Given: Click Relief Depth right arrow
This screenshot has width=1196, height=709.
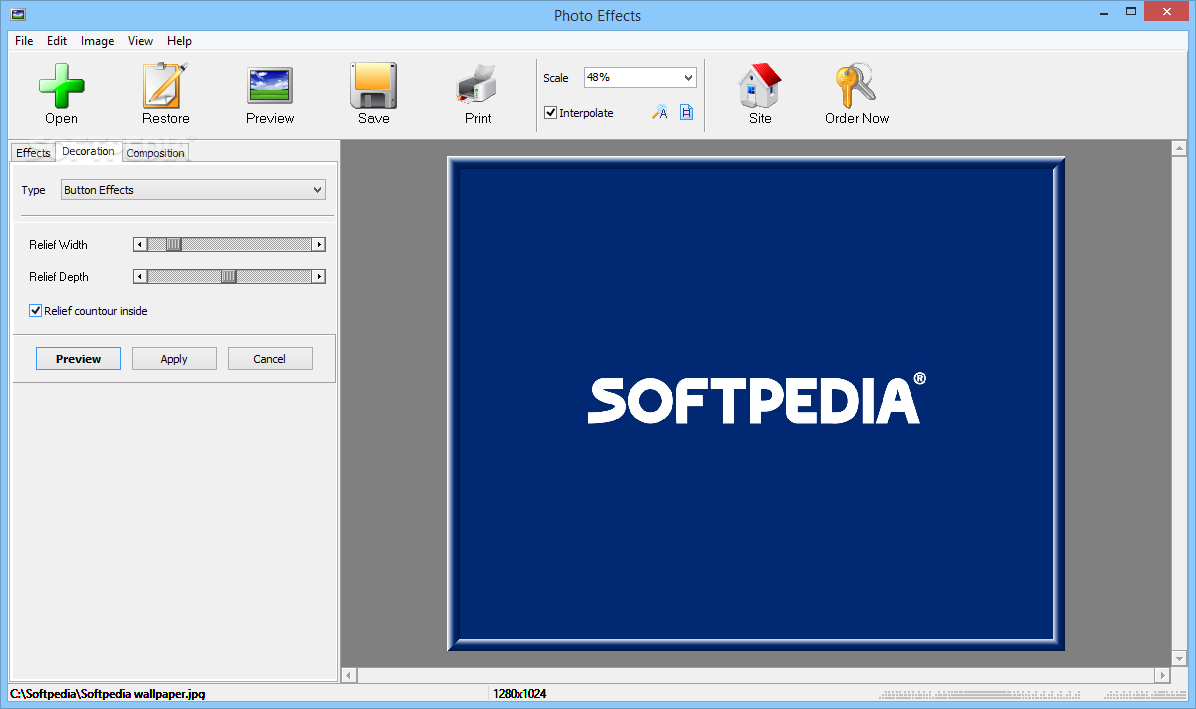Looking at the screenshot, I should (319, 277).
